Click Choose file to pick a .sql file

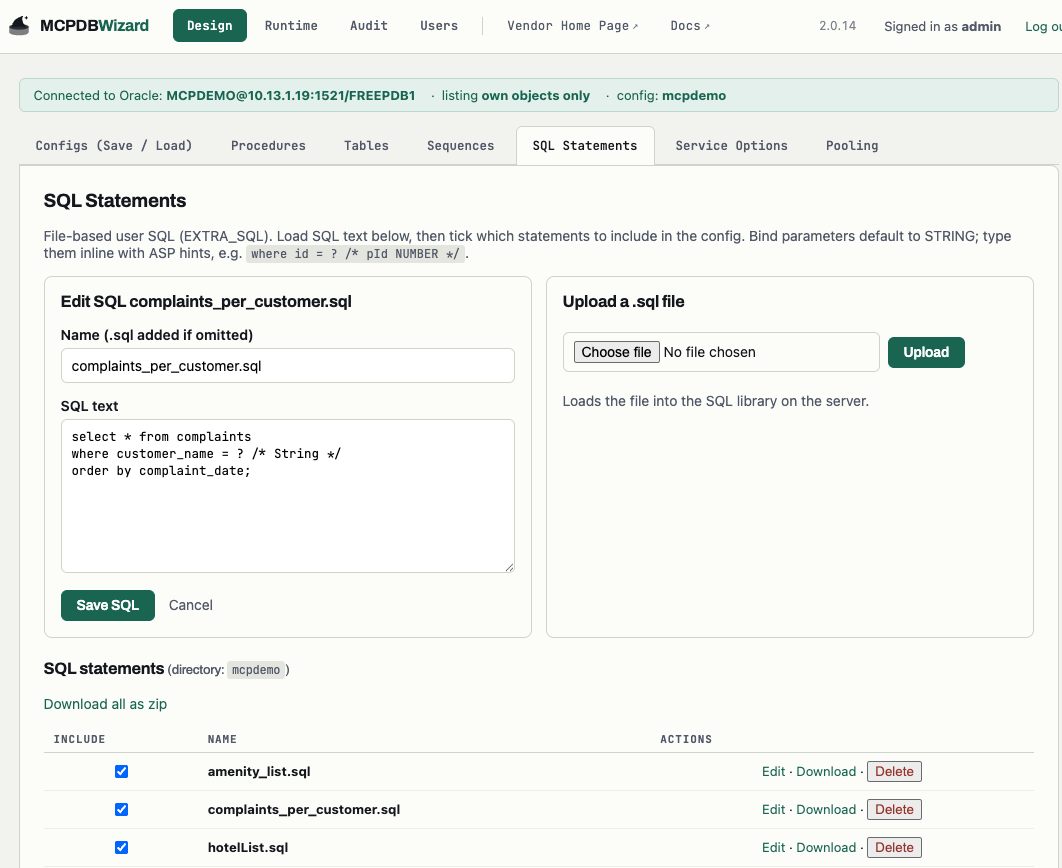pyautogui.click(x=616, y=352)
